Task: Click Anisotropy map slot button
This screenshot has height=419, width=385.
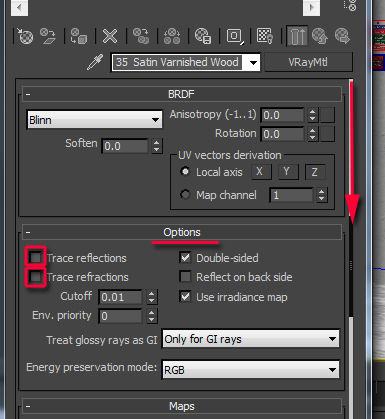Action: click(x=328, y=115)
